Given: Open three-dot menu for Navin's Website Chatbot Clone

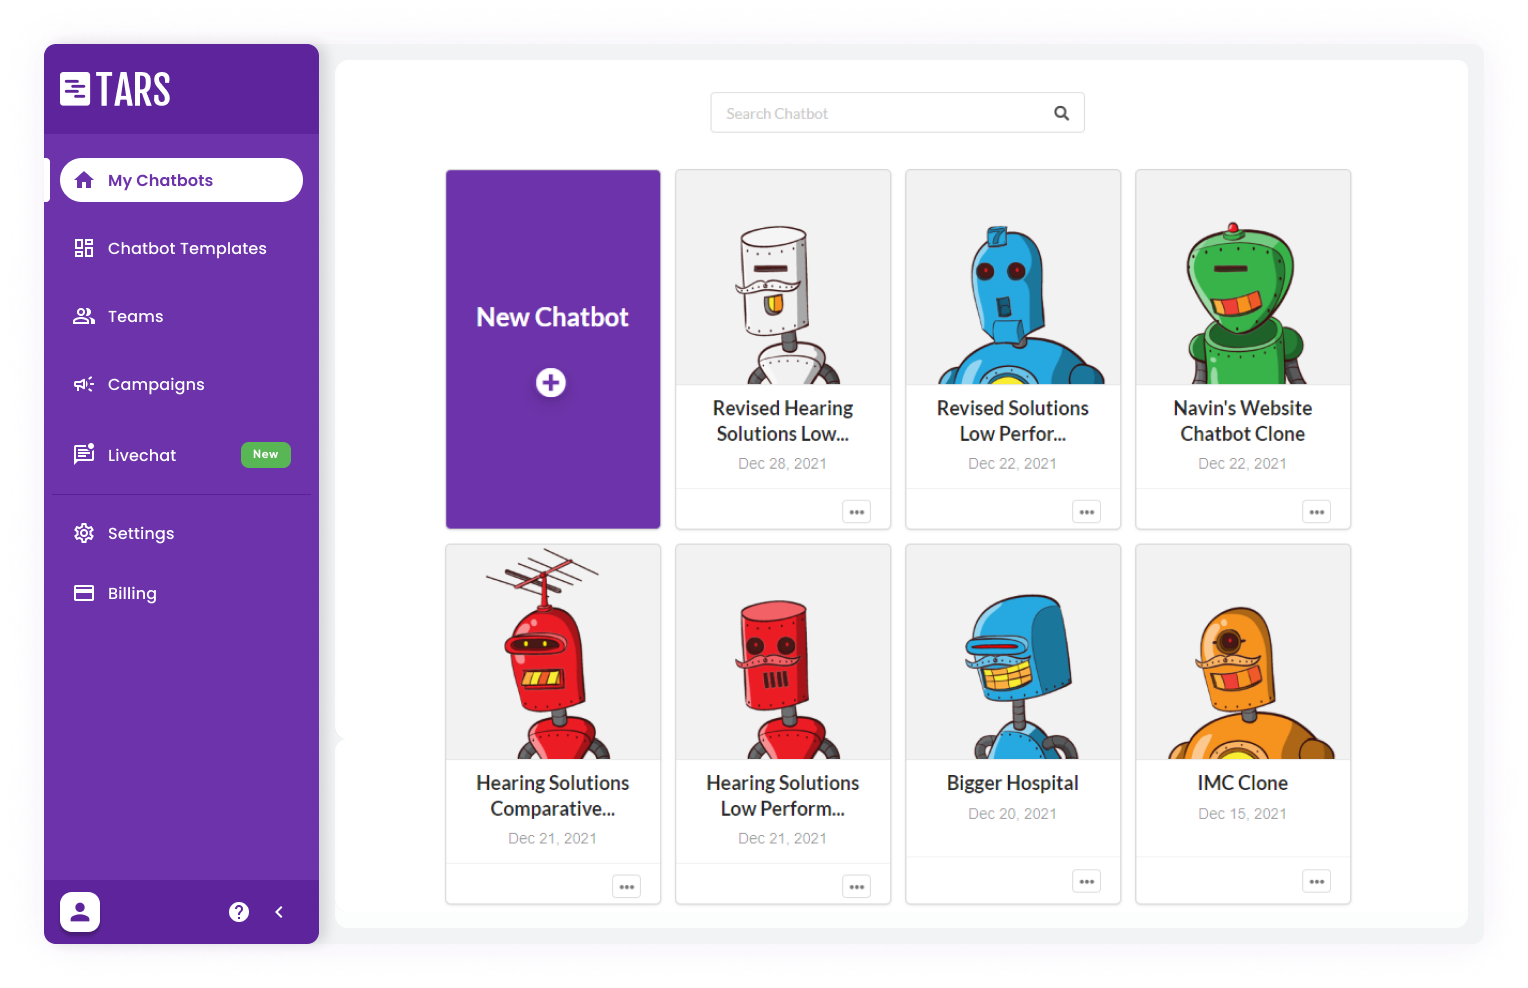Looking at the screenshot, I should pos(1316,512).
